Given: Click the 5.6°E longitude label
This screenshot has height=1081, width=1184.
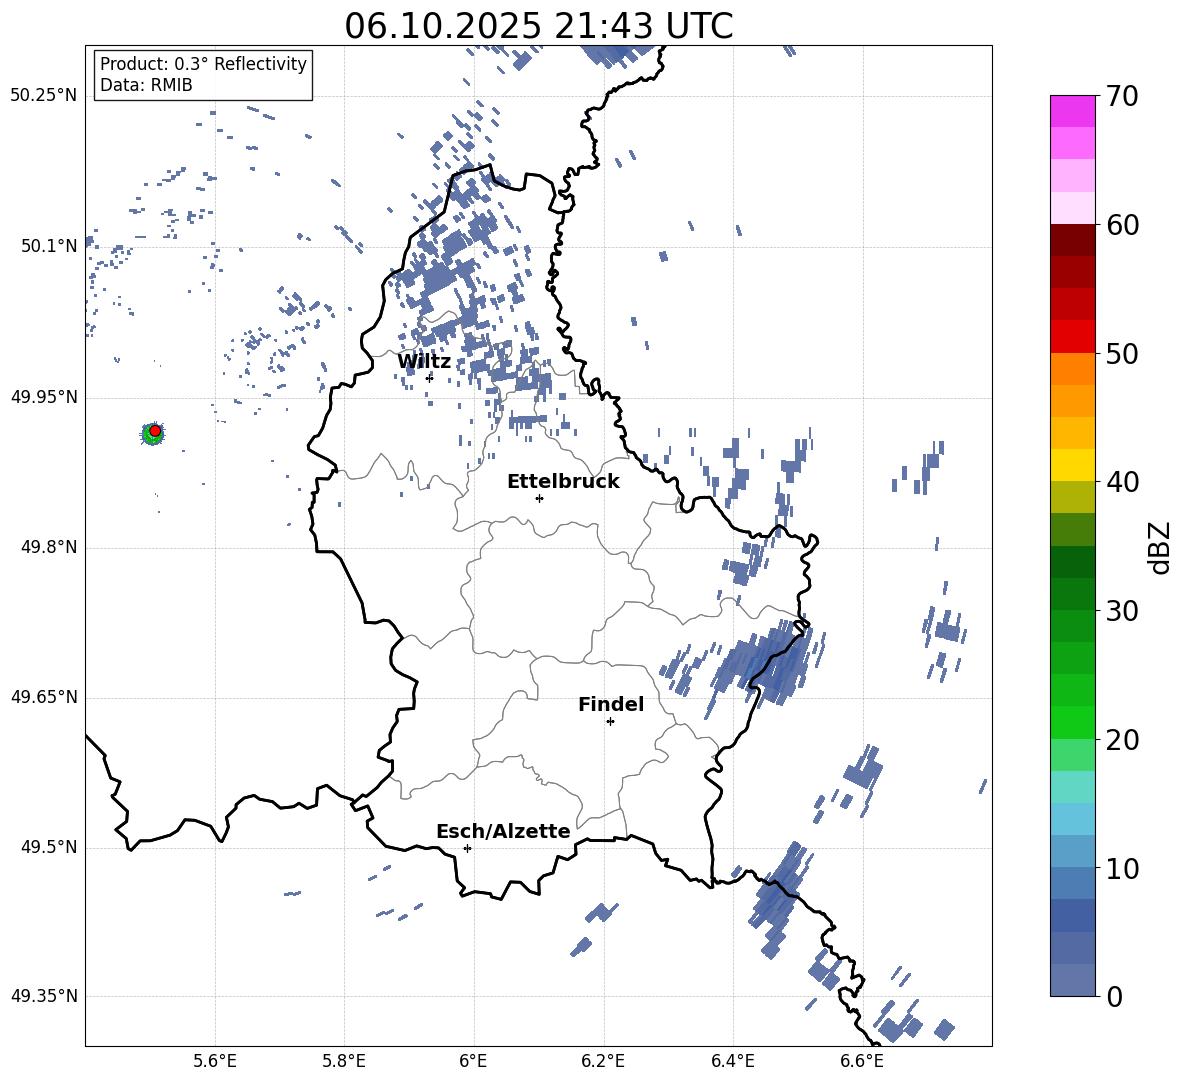Looking at the screenshot, I should [x=215, y=1061].
